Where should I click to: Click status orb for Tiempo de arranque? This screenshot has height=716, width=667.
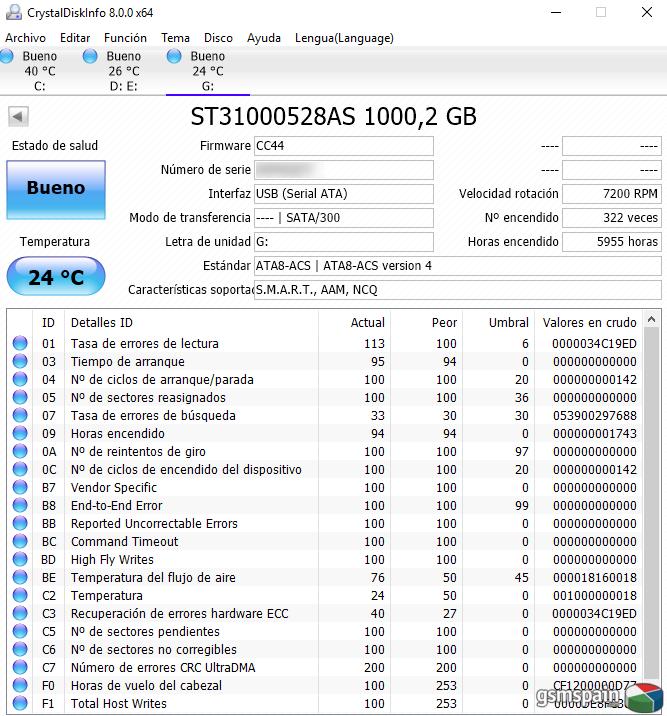coord(20,361)
